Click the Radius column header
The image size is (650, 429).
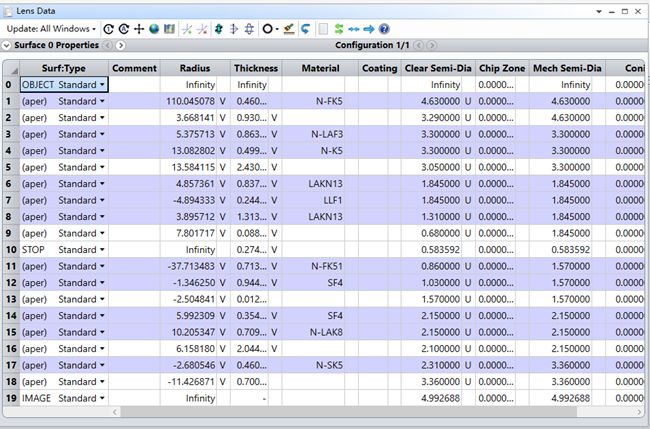click(x=194, y=68)
